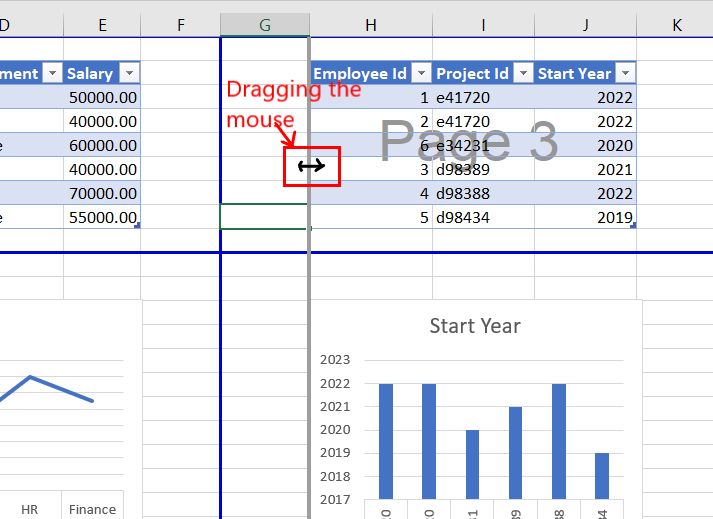Click the cell with salary 70000.00
Screen dimensions: 713x519
pos(102,193)
